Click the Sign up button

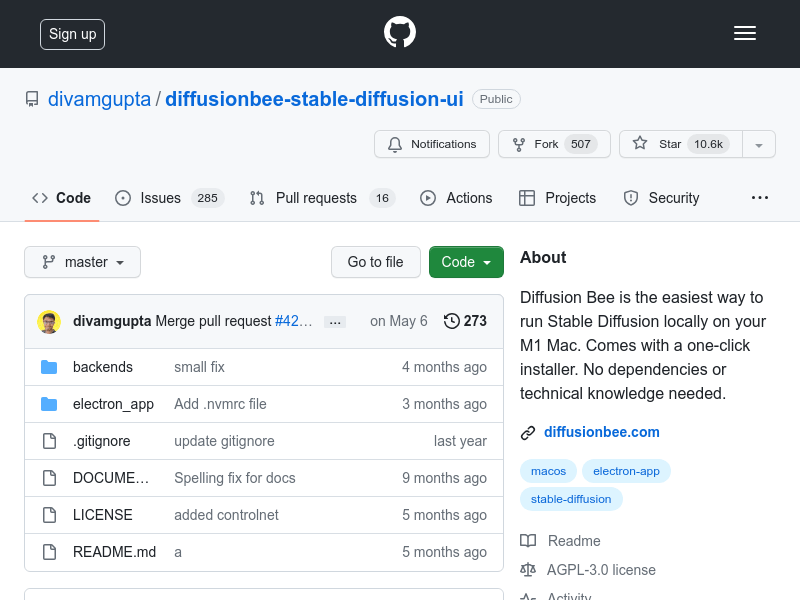coord(72,34)
